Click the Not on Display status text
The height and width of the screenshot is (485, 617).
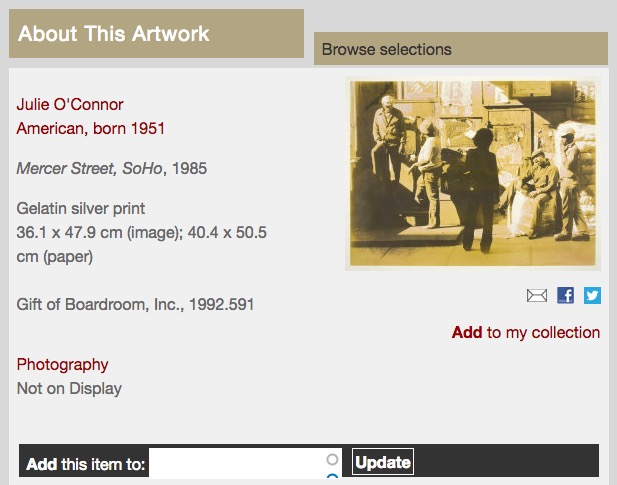[x=69, y=389]
